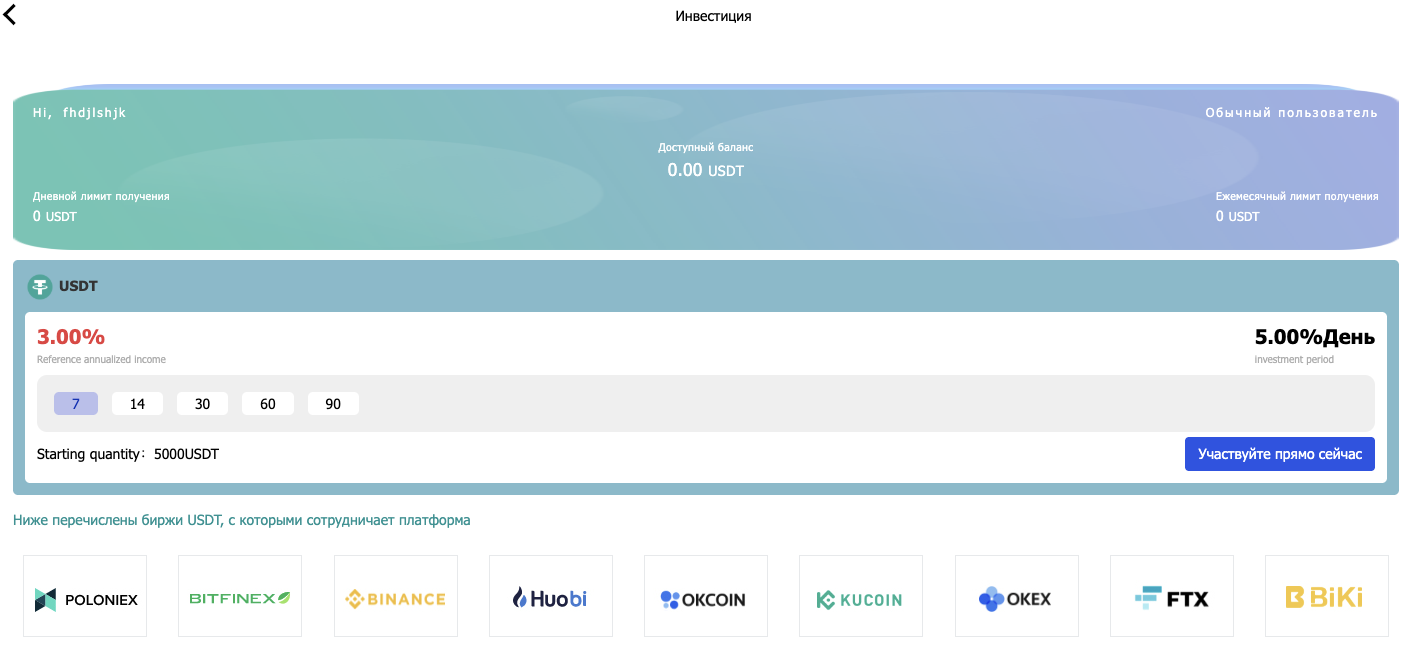Open the Huobi exchange logo
The width and height of the screenshot is (1408, 651).
coord(551,596)
